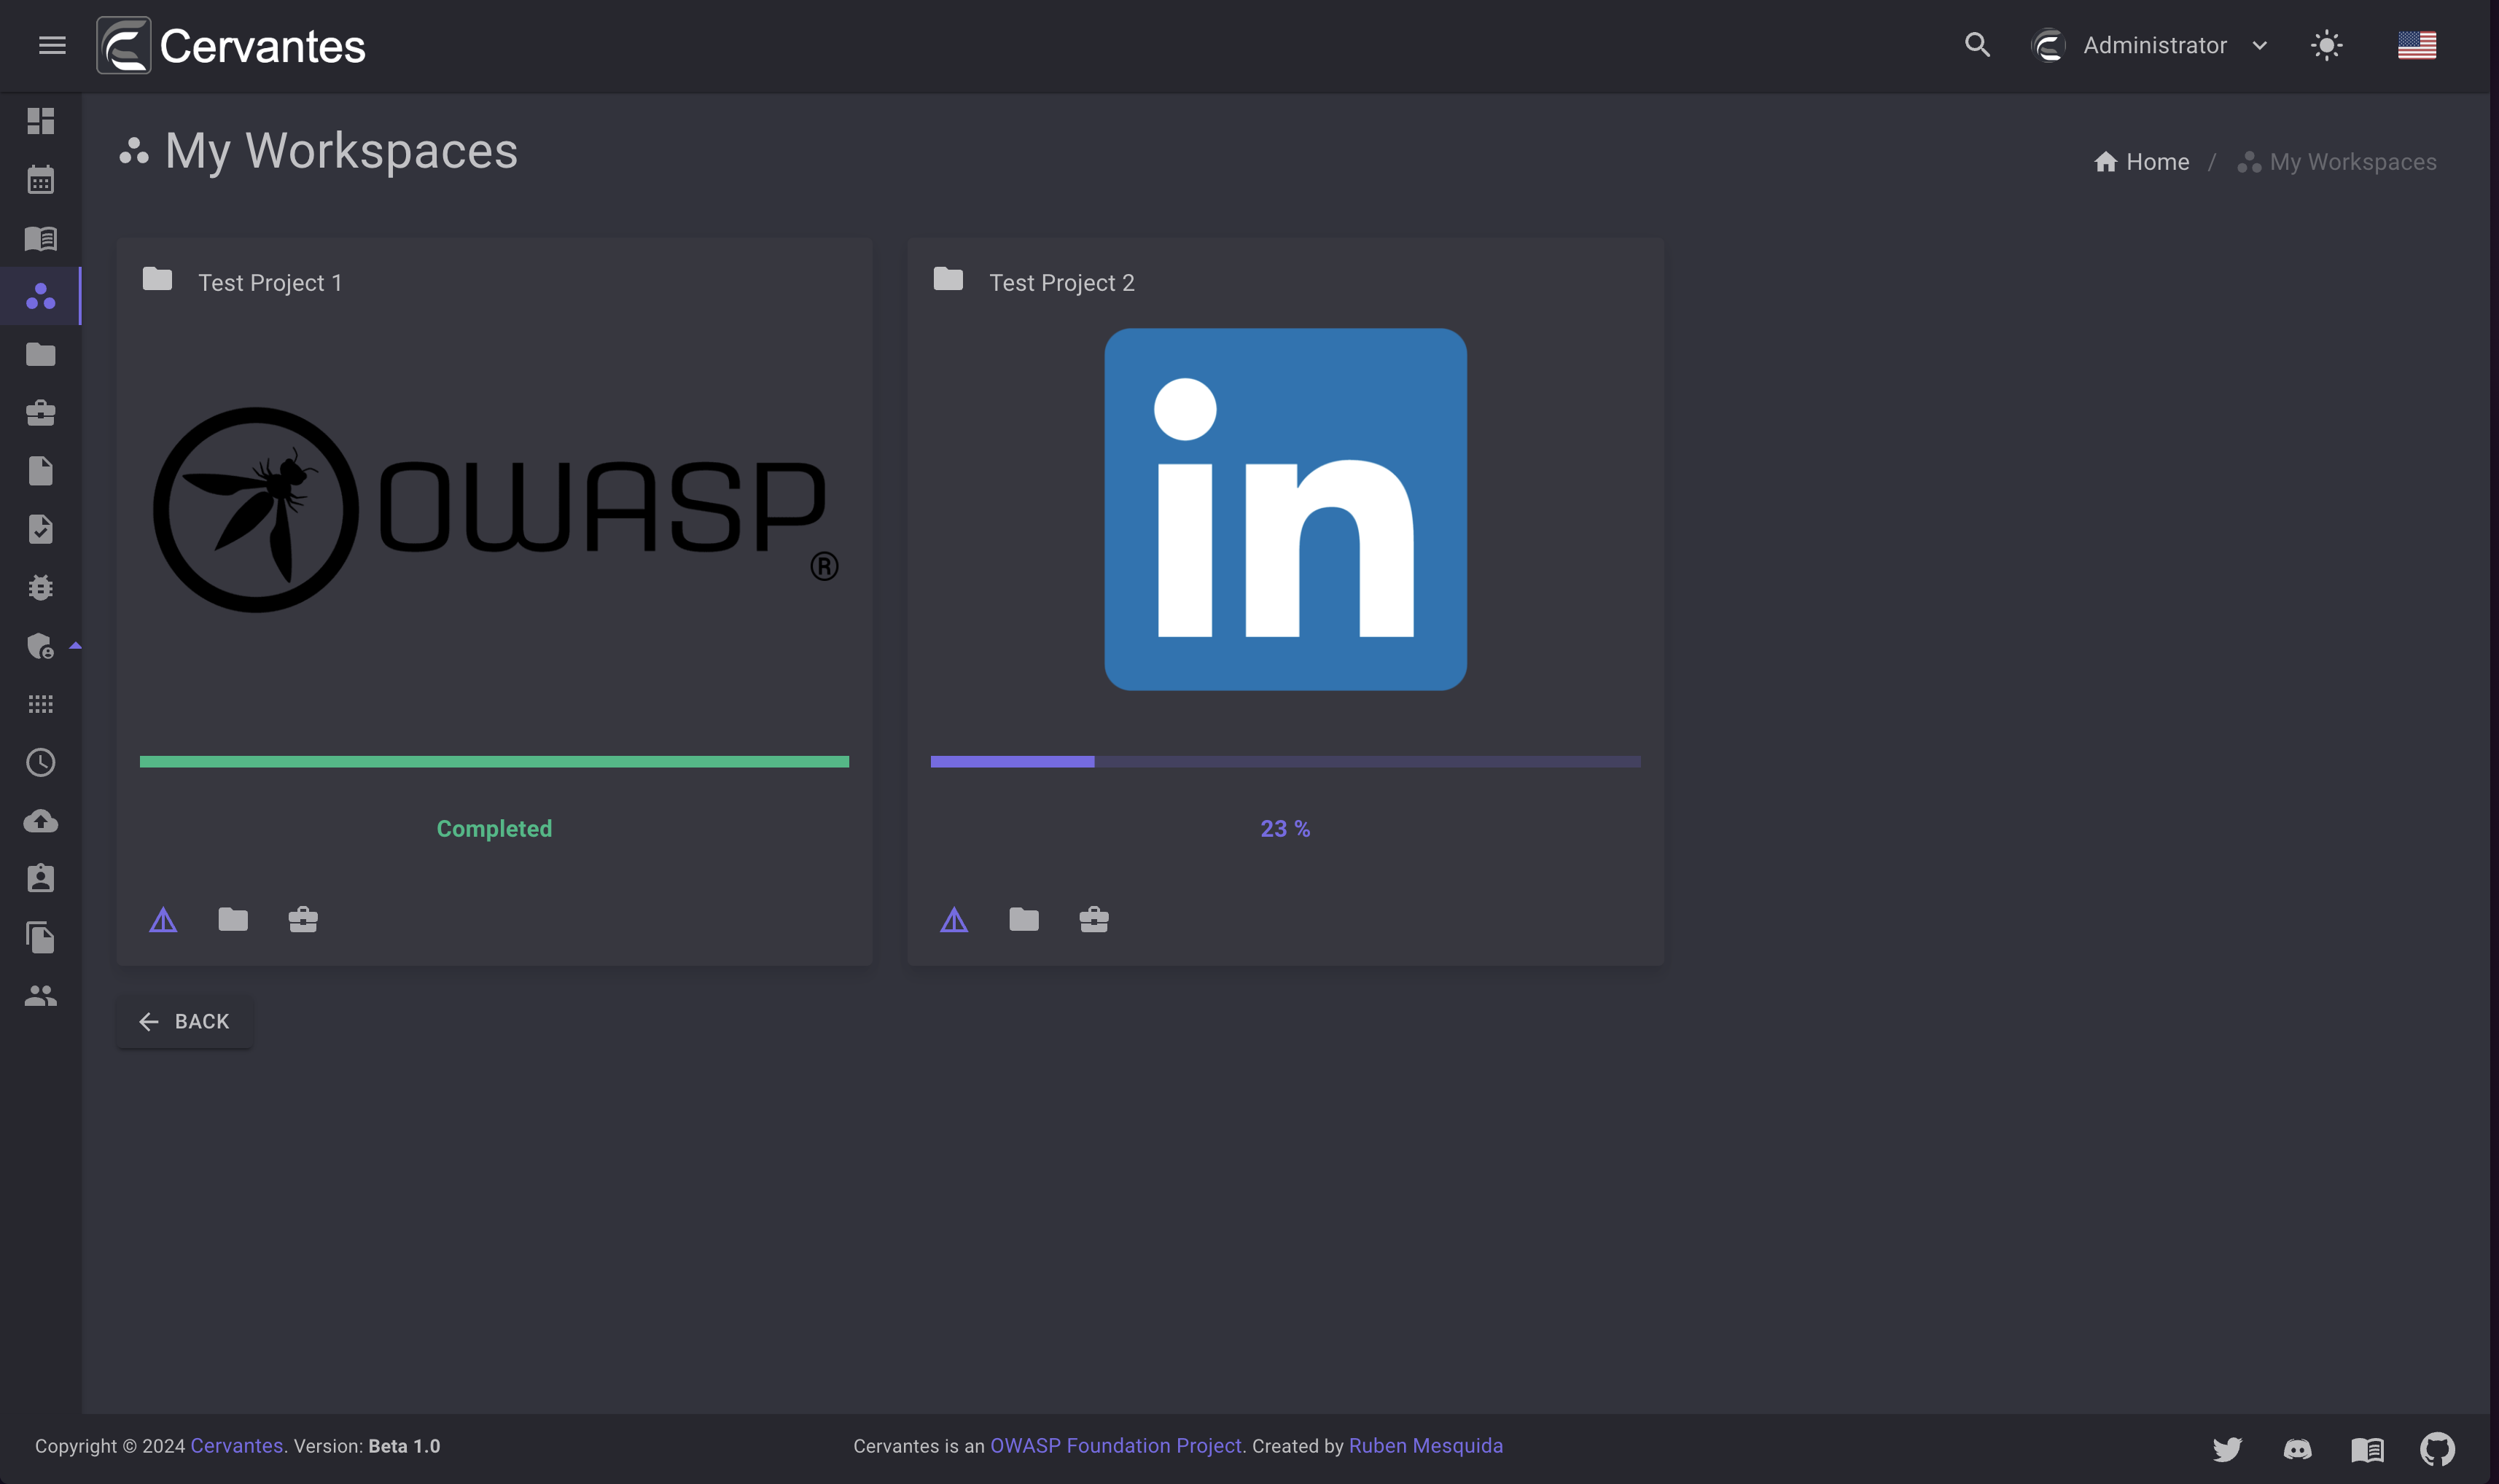This screenshot has height=1484, width=2499.
Task: Open client briefcase icon for Test Project 1
Action: click(x=303, y=919)
